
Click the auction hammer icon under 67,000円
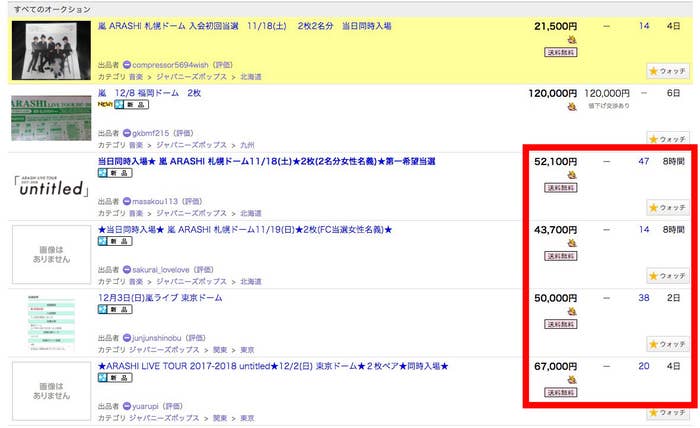pos(571,379)
